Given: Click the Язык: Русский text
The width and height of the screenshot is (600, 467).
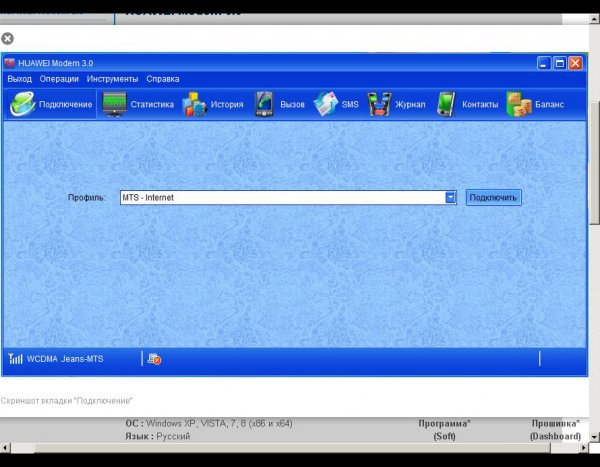Looking at the screenshot, I should click(158, 436).
